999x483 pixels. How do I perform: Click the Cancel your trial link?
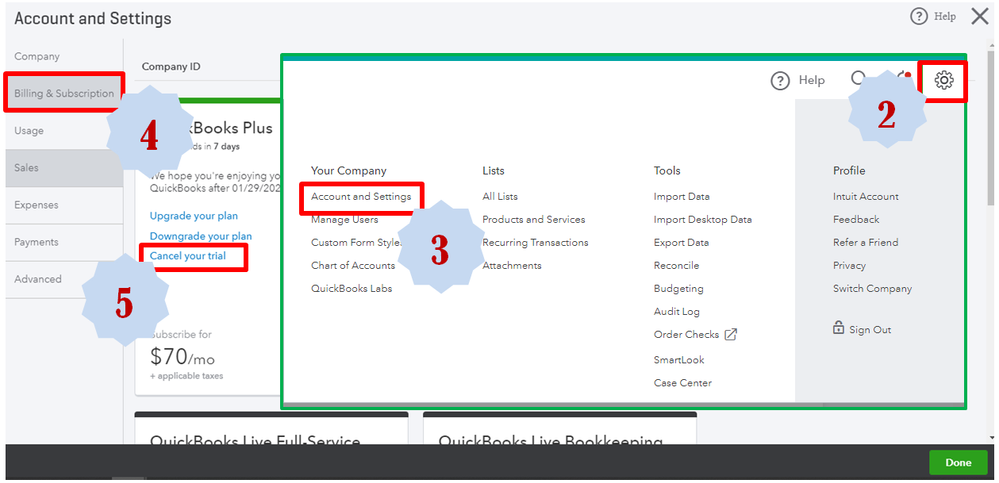coord(187,256)
